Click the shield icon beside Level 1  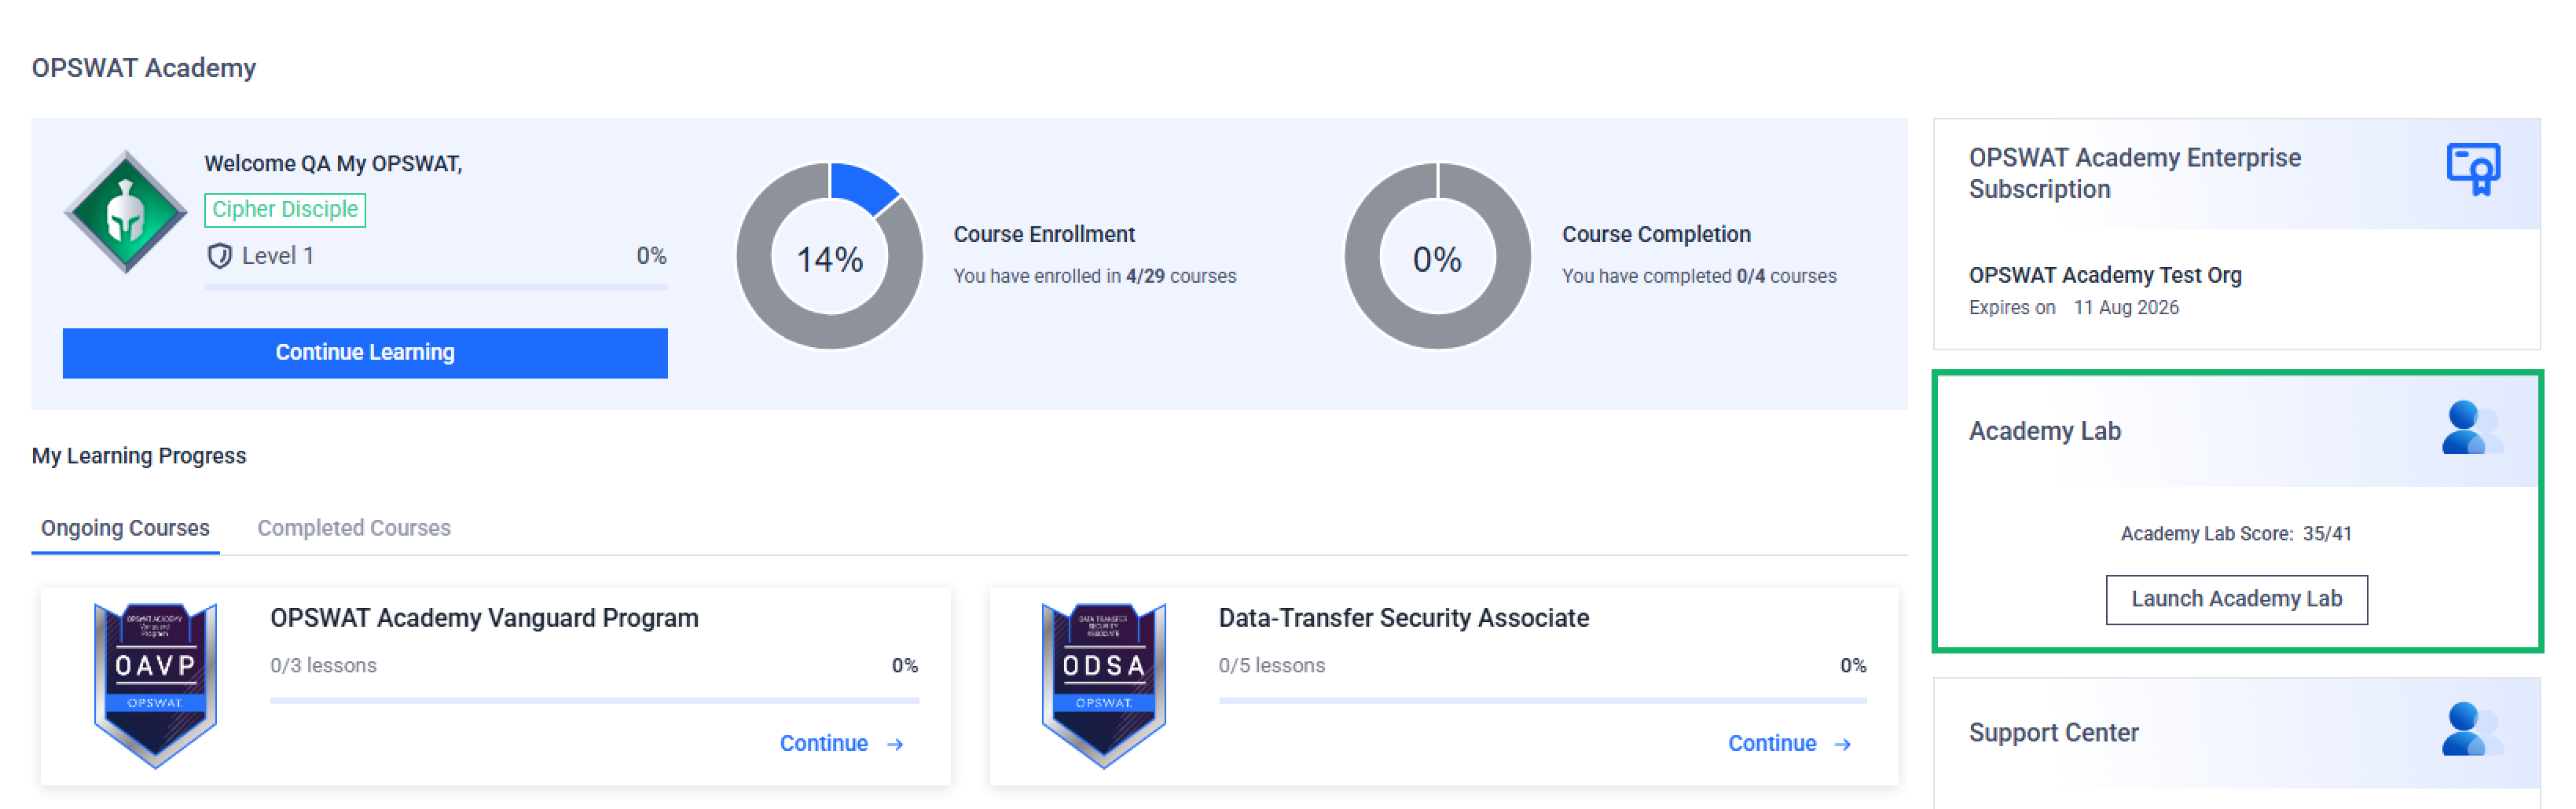pyautogui.click(x=219, y=256)
